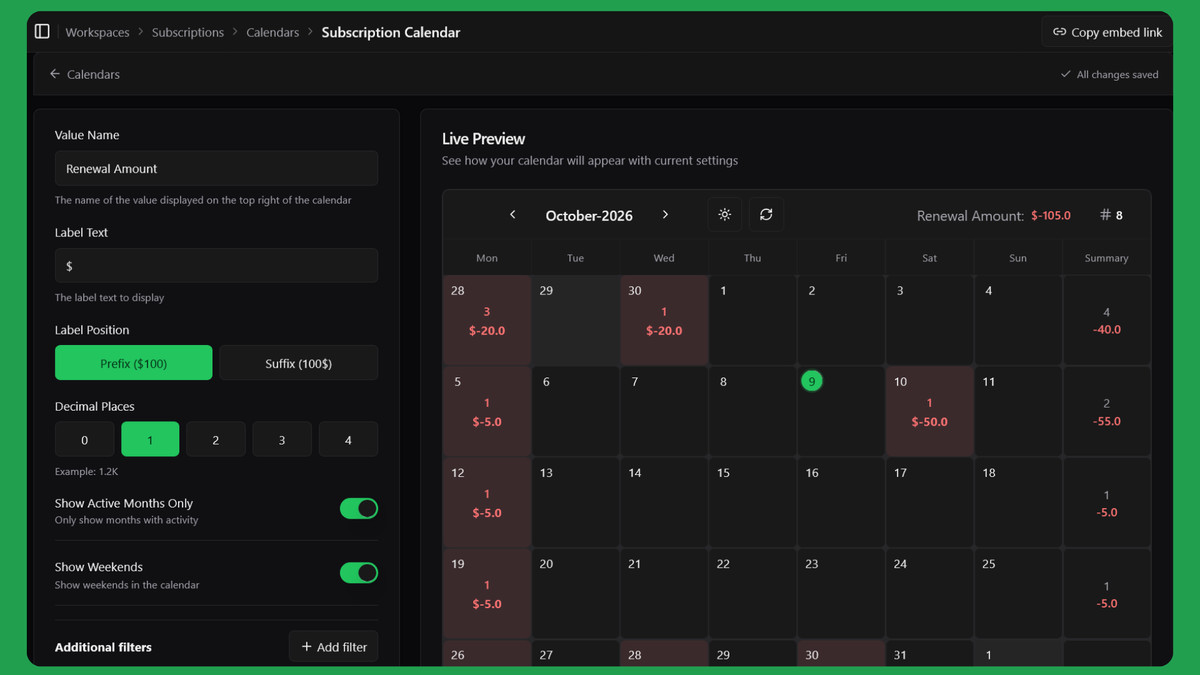Click the day 28 cell with $-20.0
This screenshot has height=675, width=1200.
click(x=487, y=321)
